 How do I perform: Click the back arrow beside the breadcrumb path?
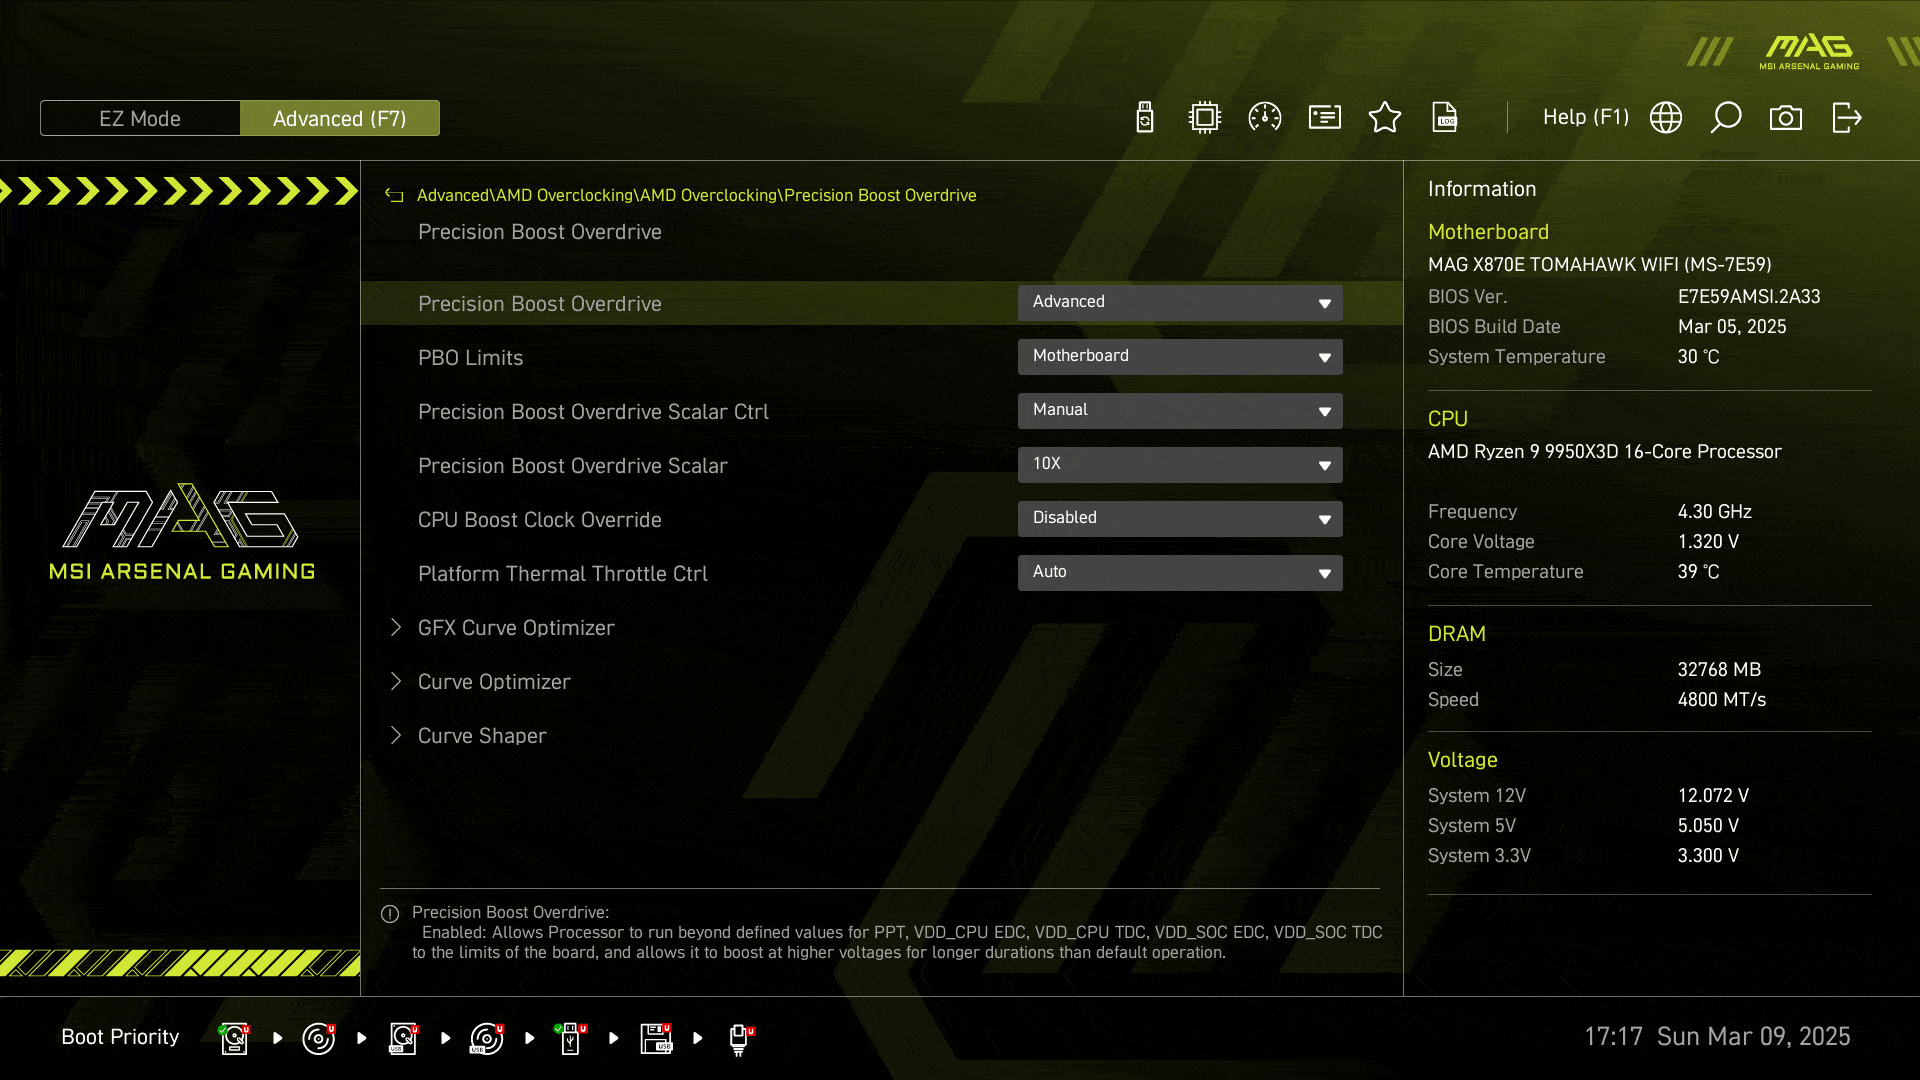point(394,196)
